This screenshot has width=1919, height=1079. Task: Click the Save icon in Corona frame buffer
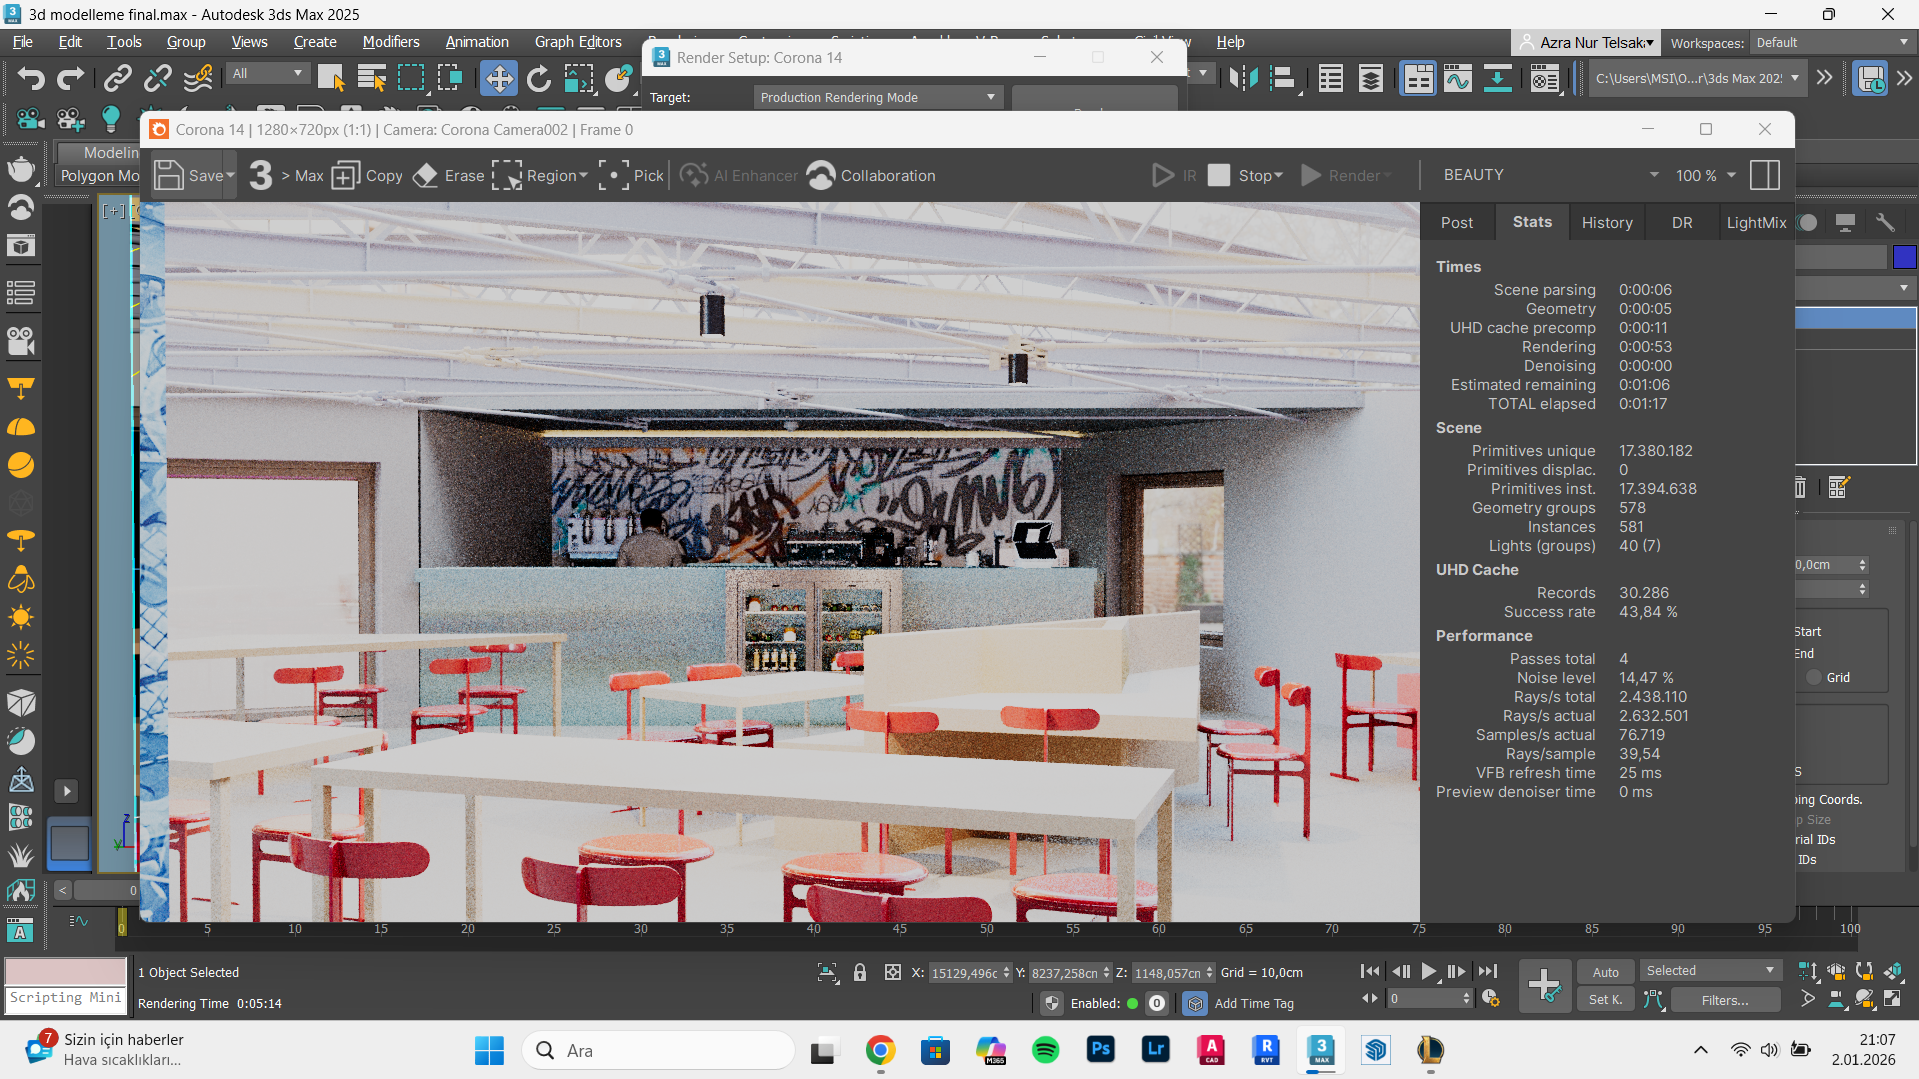[169, 175]
